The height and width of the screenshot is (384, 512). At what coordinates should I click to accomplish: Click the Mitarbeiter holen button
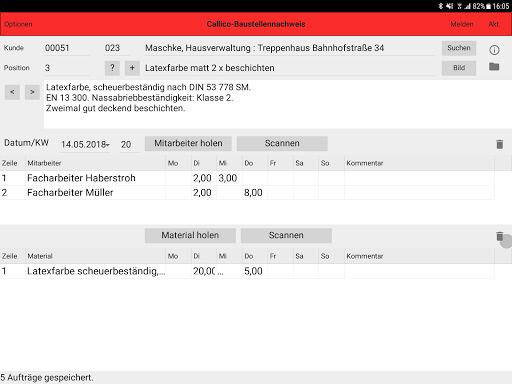coord(188,143)
